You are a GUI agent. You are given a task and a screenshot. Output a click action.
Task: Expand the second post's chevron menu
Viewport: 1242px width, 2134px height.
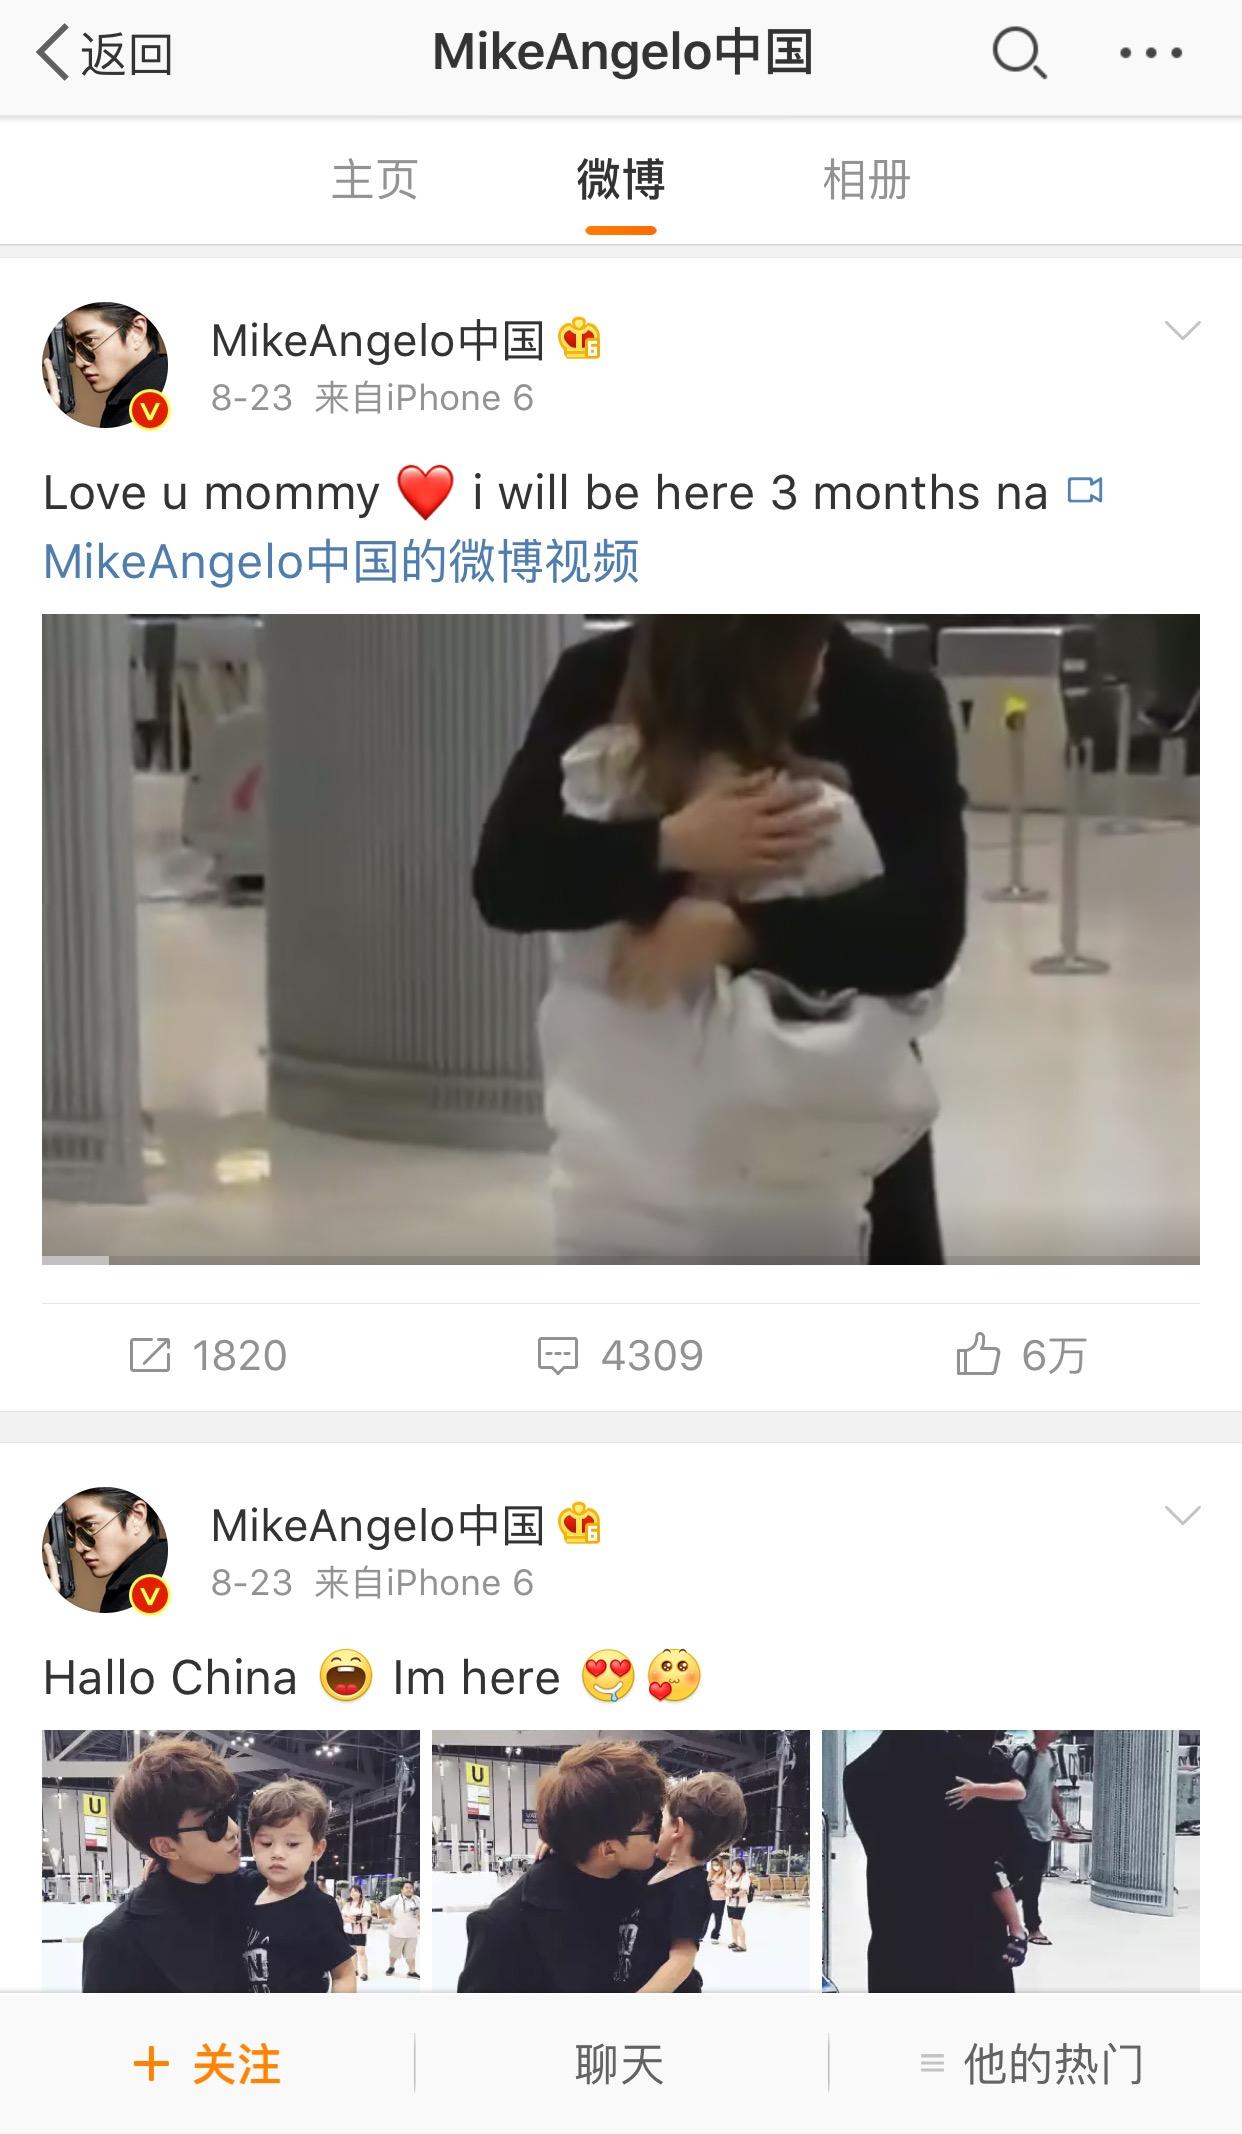[x=1183, y=1516]
